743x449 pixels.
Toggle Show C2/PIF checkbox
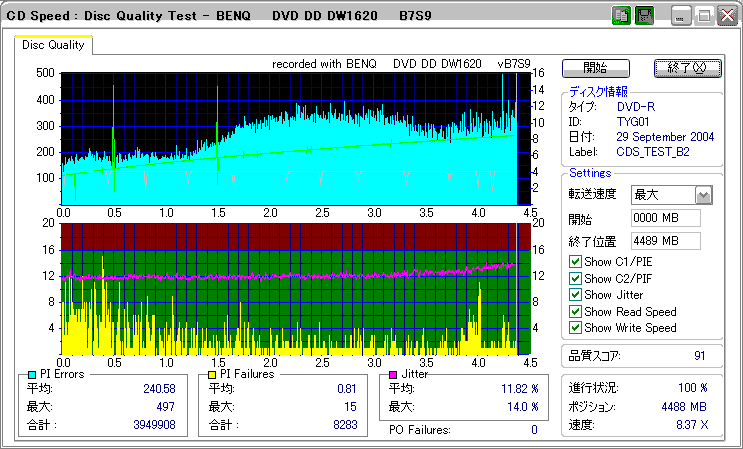tap(575, 278)
